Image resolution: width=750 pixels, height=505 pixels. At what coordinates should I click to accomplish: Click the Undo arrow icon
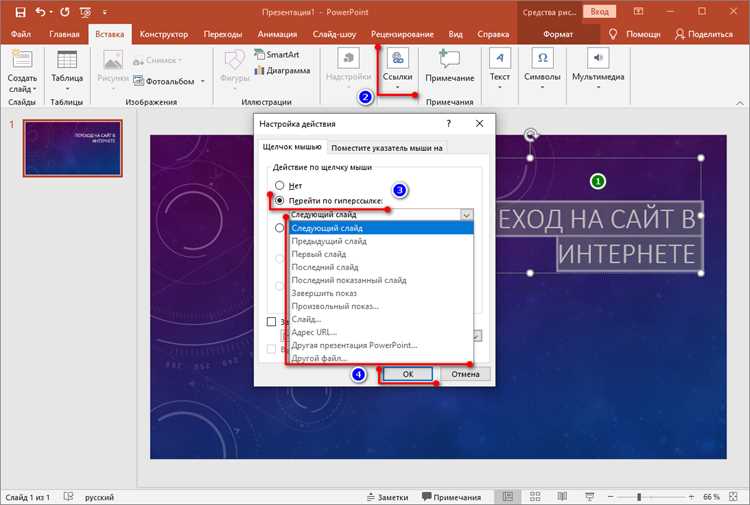click(x=40, y=12)
